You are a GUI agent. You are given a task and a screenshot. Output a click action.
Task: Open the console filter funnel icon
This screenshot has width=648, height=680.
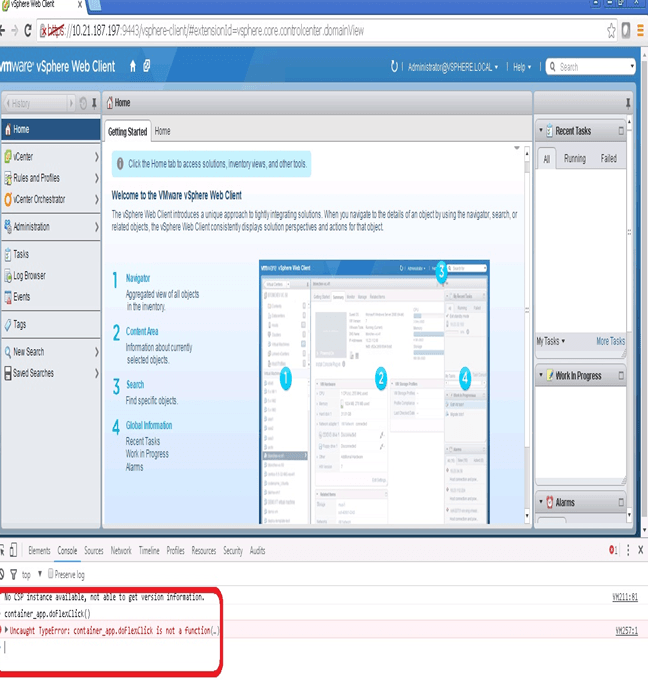point(13,575)
